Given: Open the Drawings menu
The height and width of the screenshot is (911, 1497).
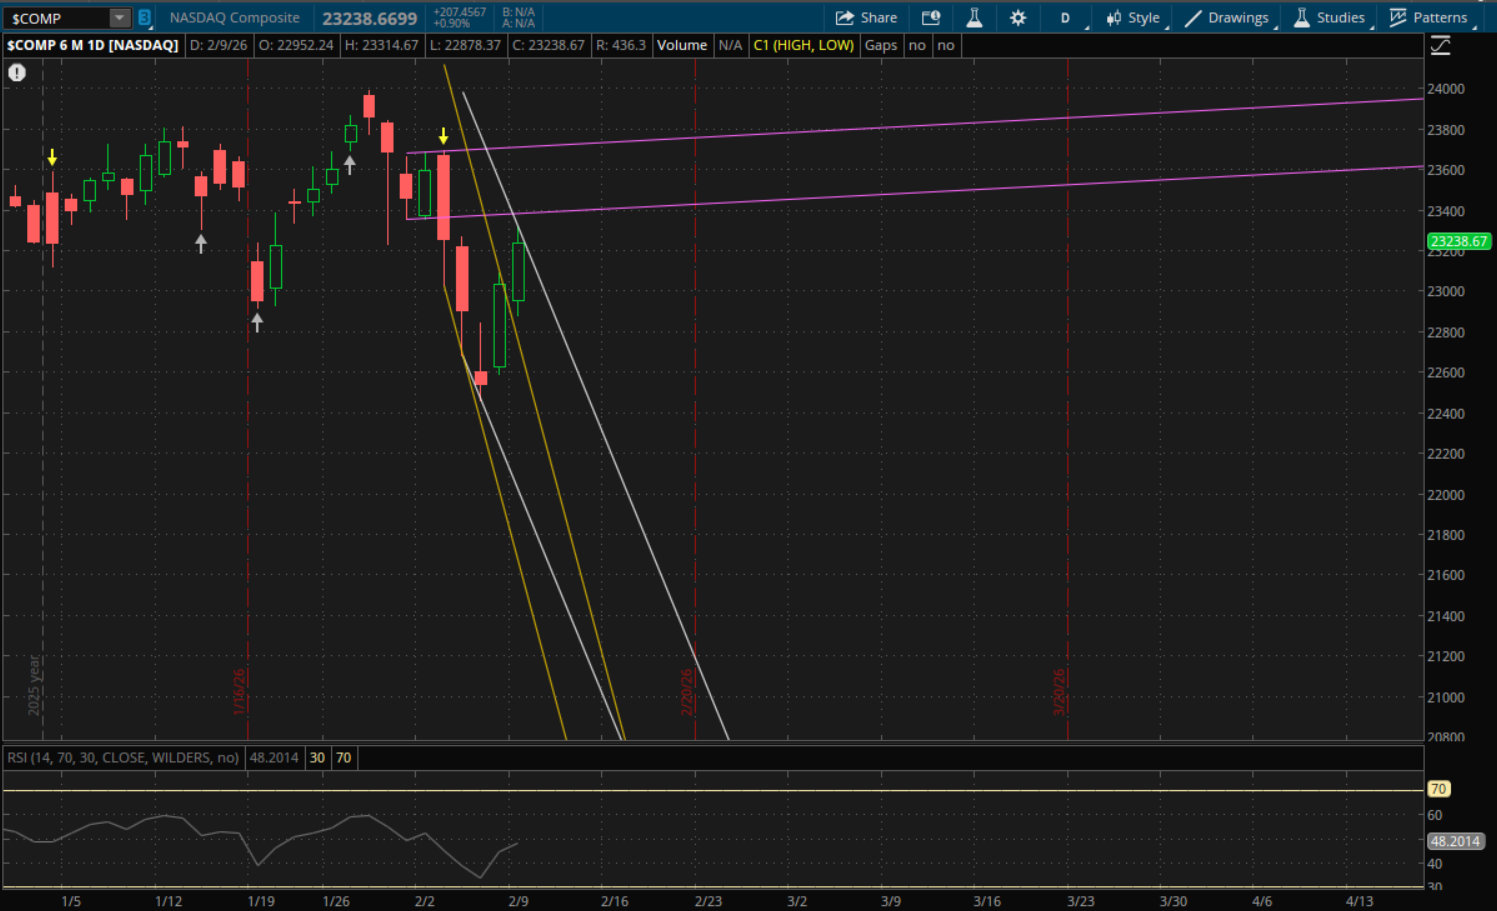Looking at the screenshot, I should 1227,18.
